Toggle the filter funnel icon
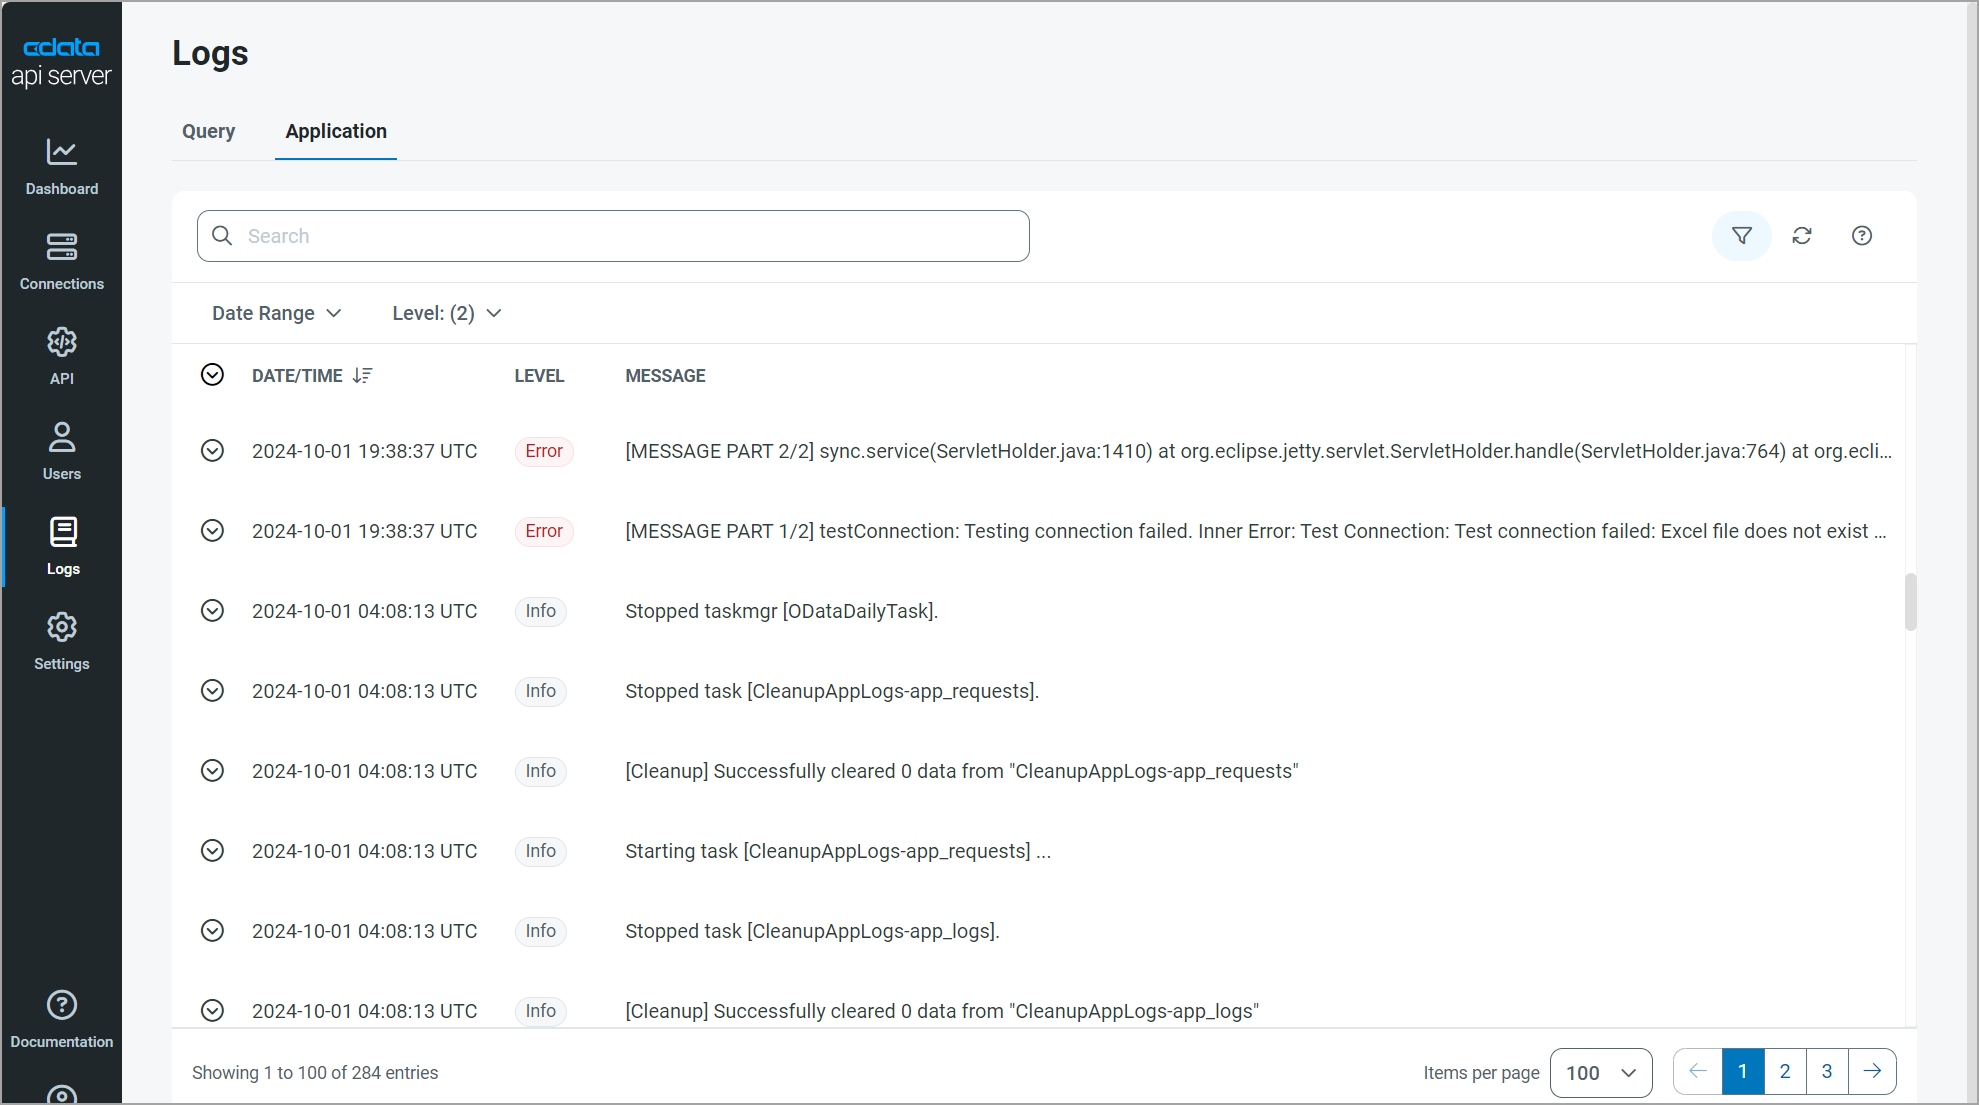Screen dimensions: 1979x1105 click(x=1741, y=236)
